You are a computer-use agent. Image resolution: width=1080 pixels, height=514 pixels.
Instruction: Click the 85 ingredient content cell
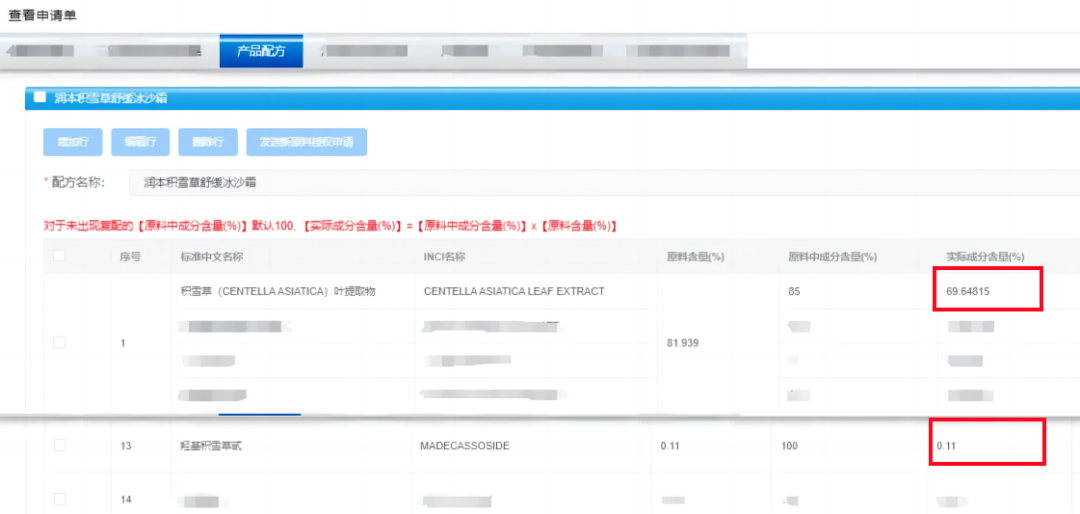pos(794,291)
